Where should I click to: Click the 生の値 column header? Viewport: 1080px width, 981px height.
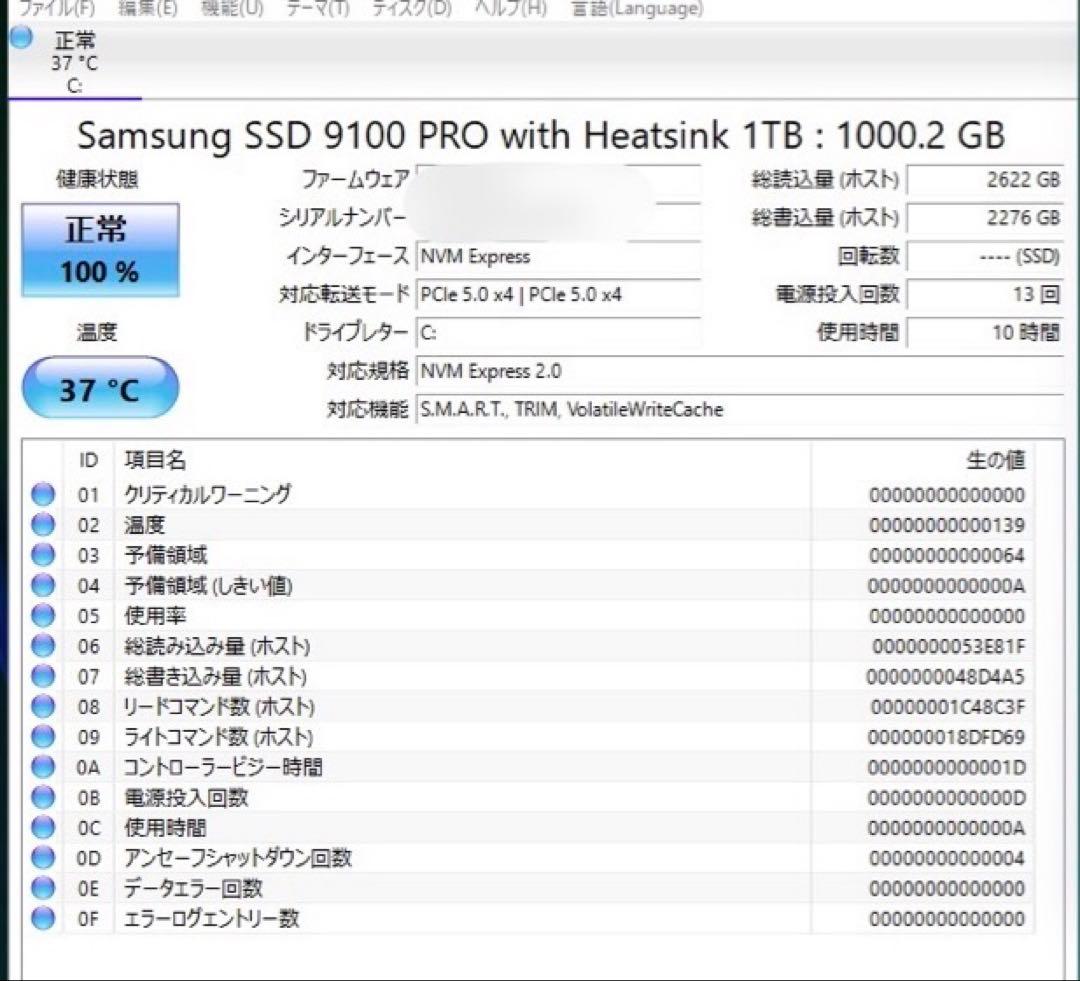pos(997,460)
